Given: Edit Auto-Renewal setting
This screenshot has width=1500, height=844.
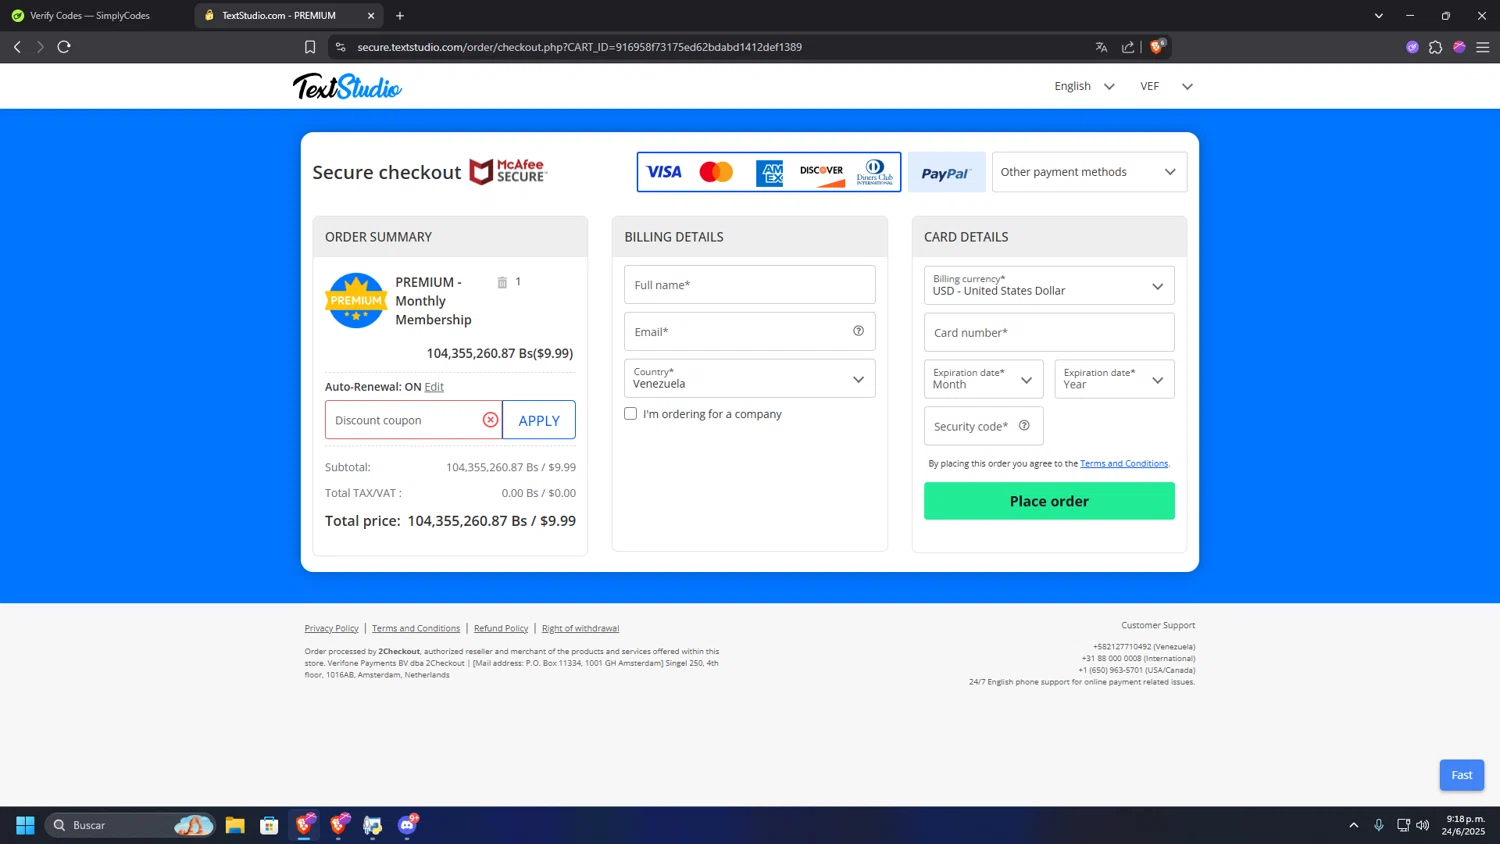Looking at the screenshot, I should click(434, 387).
